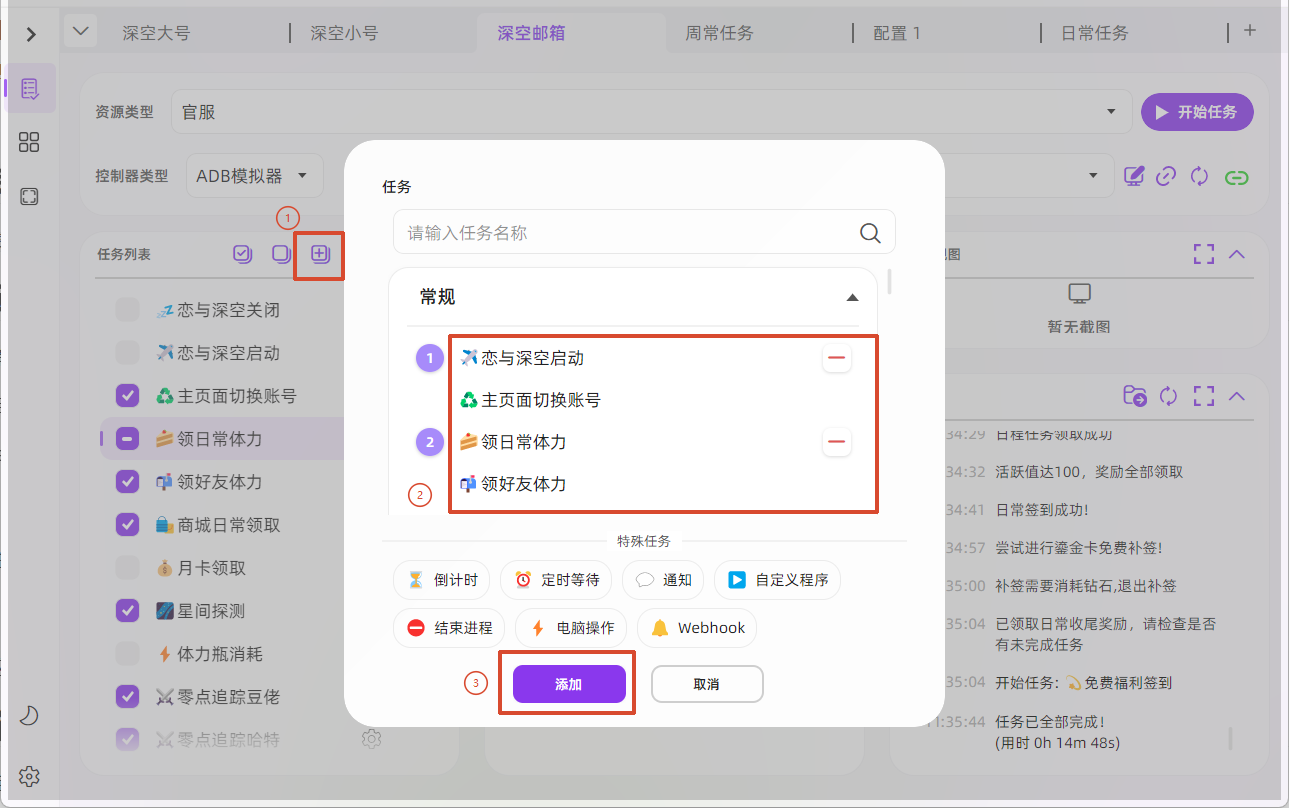Remove 恋与深空启动 with minus button
Viewport: 1289px width, 808px height.
tap(837, 358)
